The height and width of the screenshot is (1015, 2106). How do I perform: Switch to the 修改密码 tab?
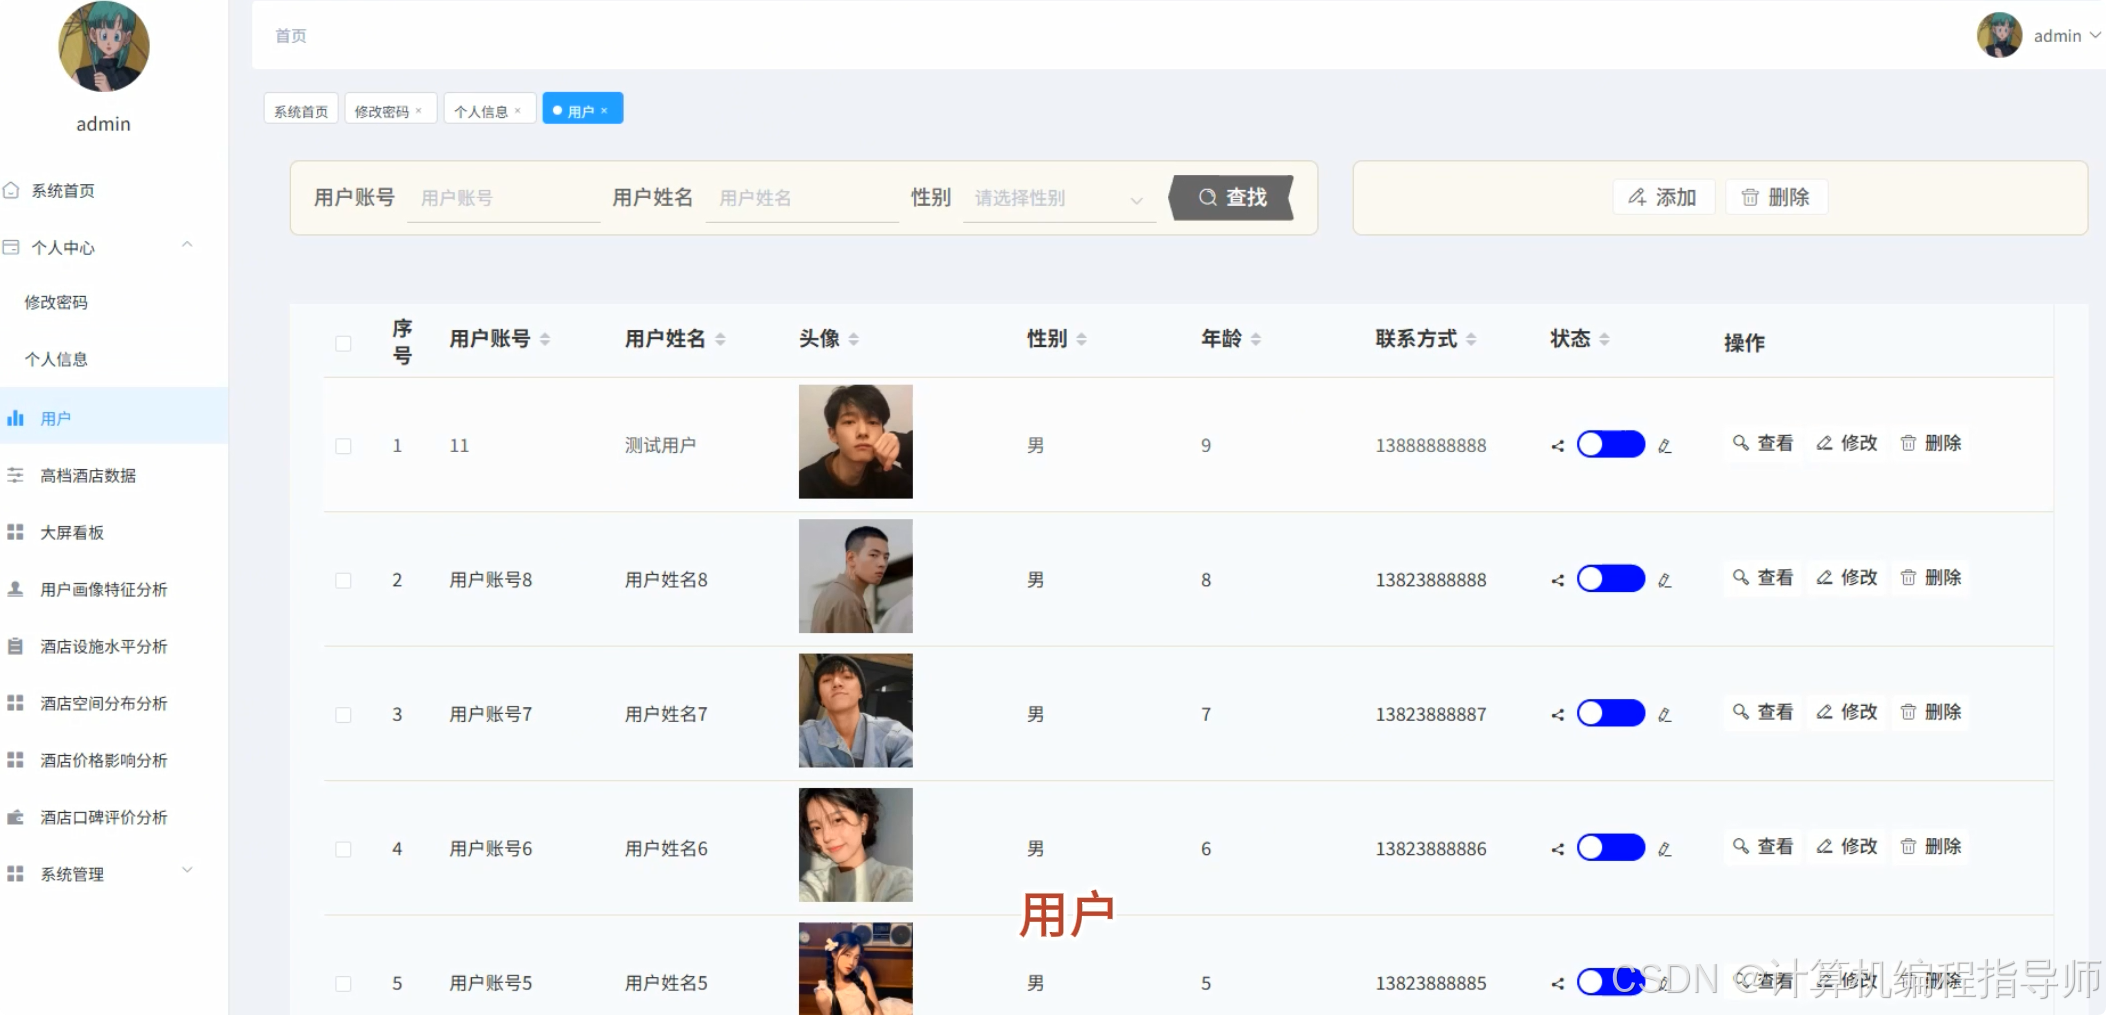pos(383,110)
